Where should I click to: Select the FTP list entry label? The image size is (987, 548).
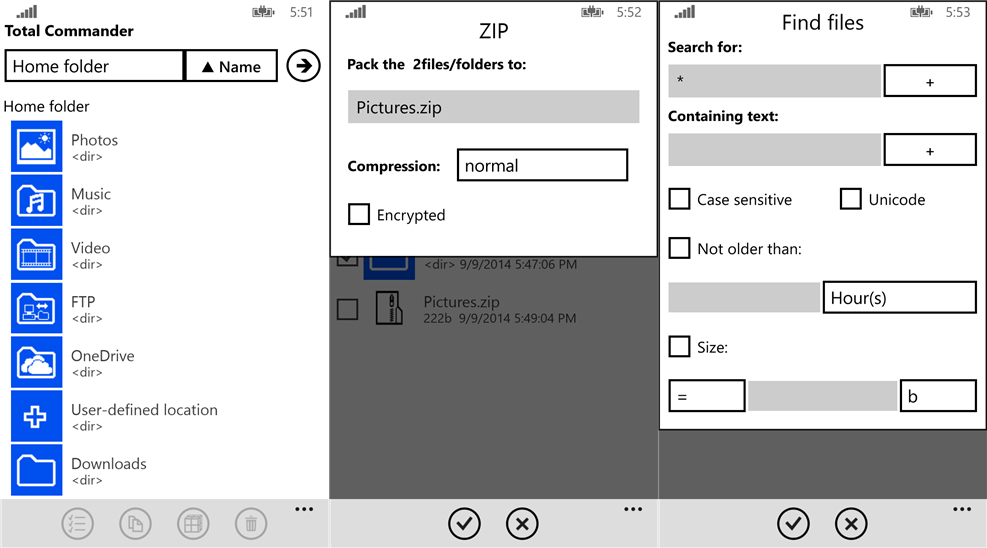point(83,302)
